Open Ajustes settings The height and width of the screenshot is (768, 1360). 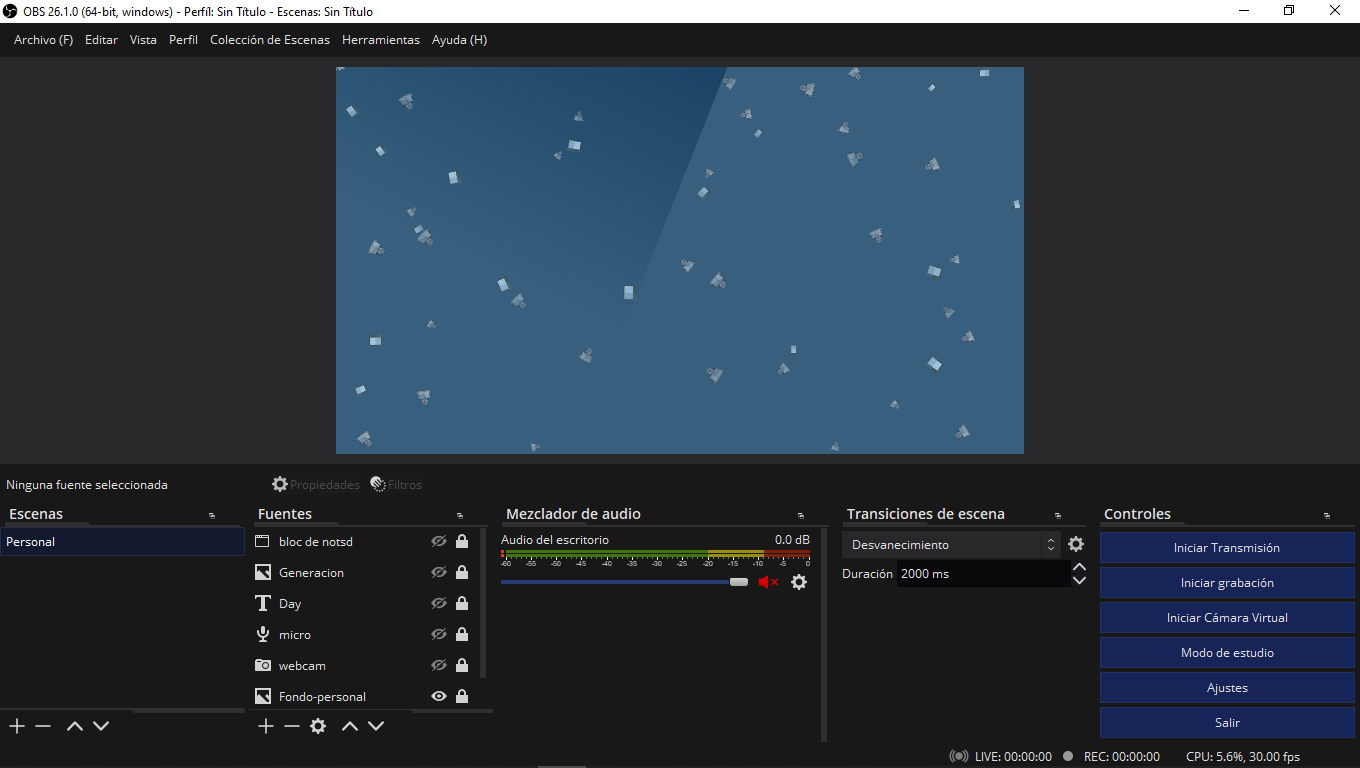[1227, 688]
